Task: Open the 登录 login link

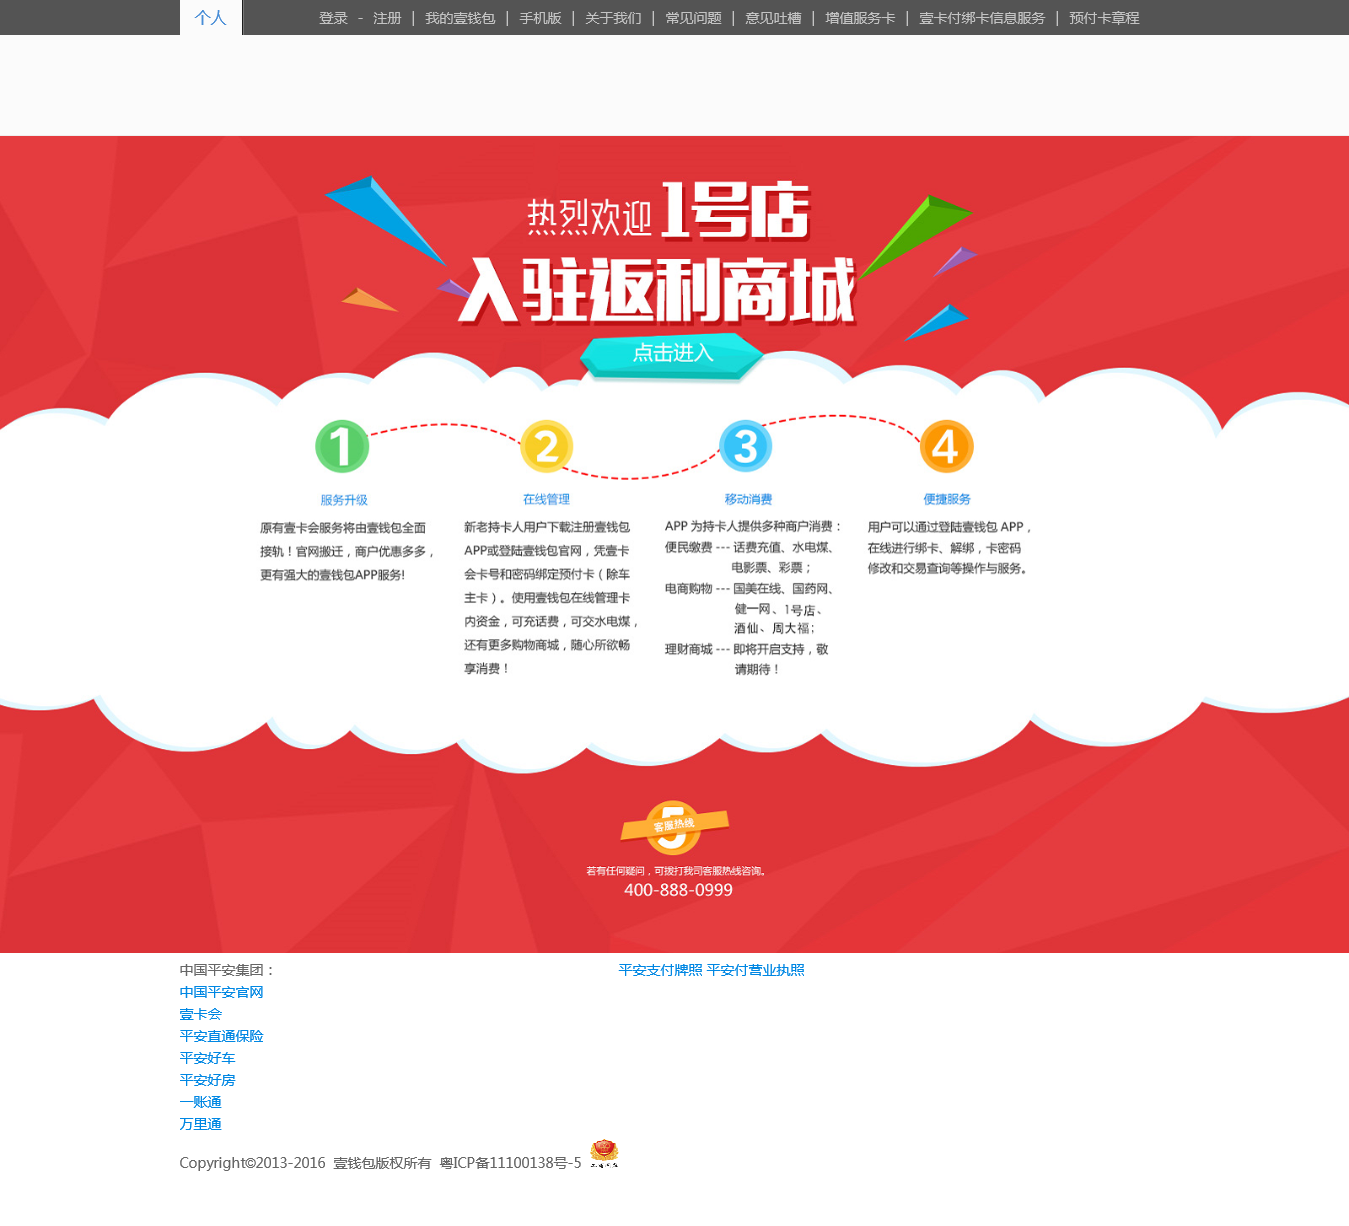Action: (333, 18)
